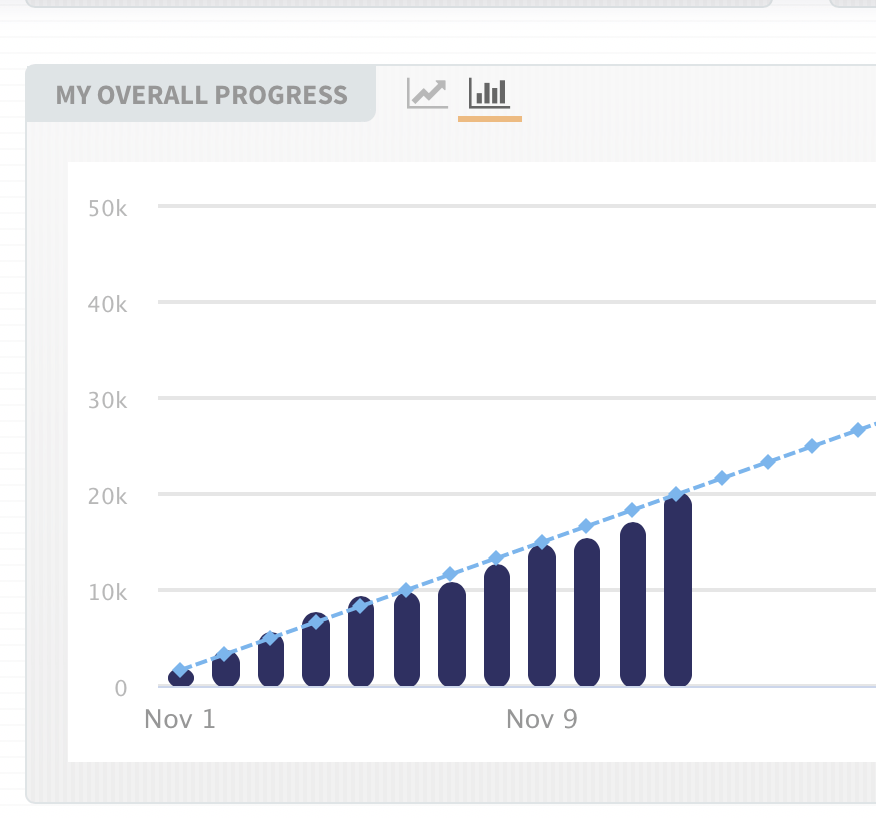Viewport: 876px width, 818px height.
Task: Click the Nov 1 bar in chart
Action: coord(181,678)
